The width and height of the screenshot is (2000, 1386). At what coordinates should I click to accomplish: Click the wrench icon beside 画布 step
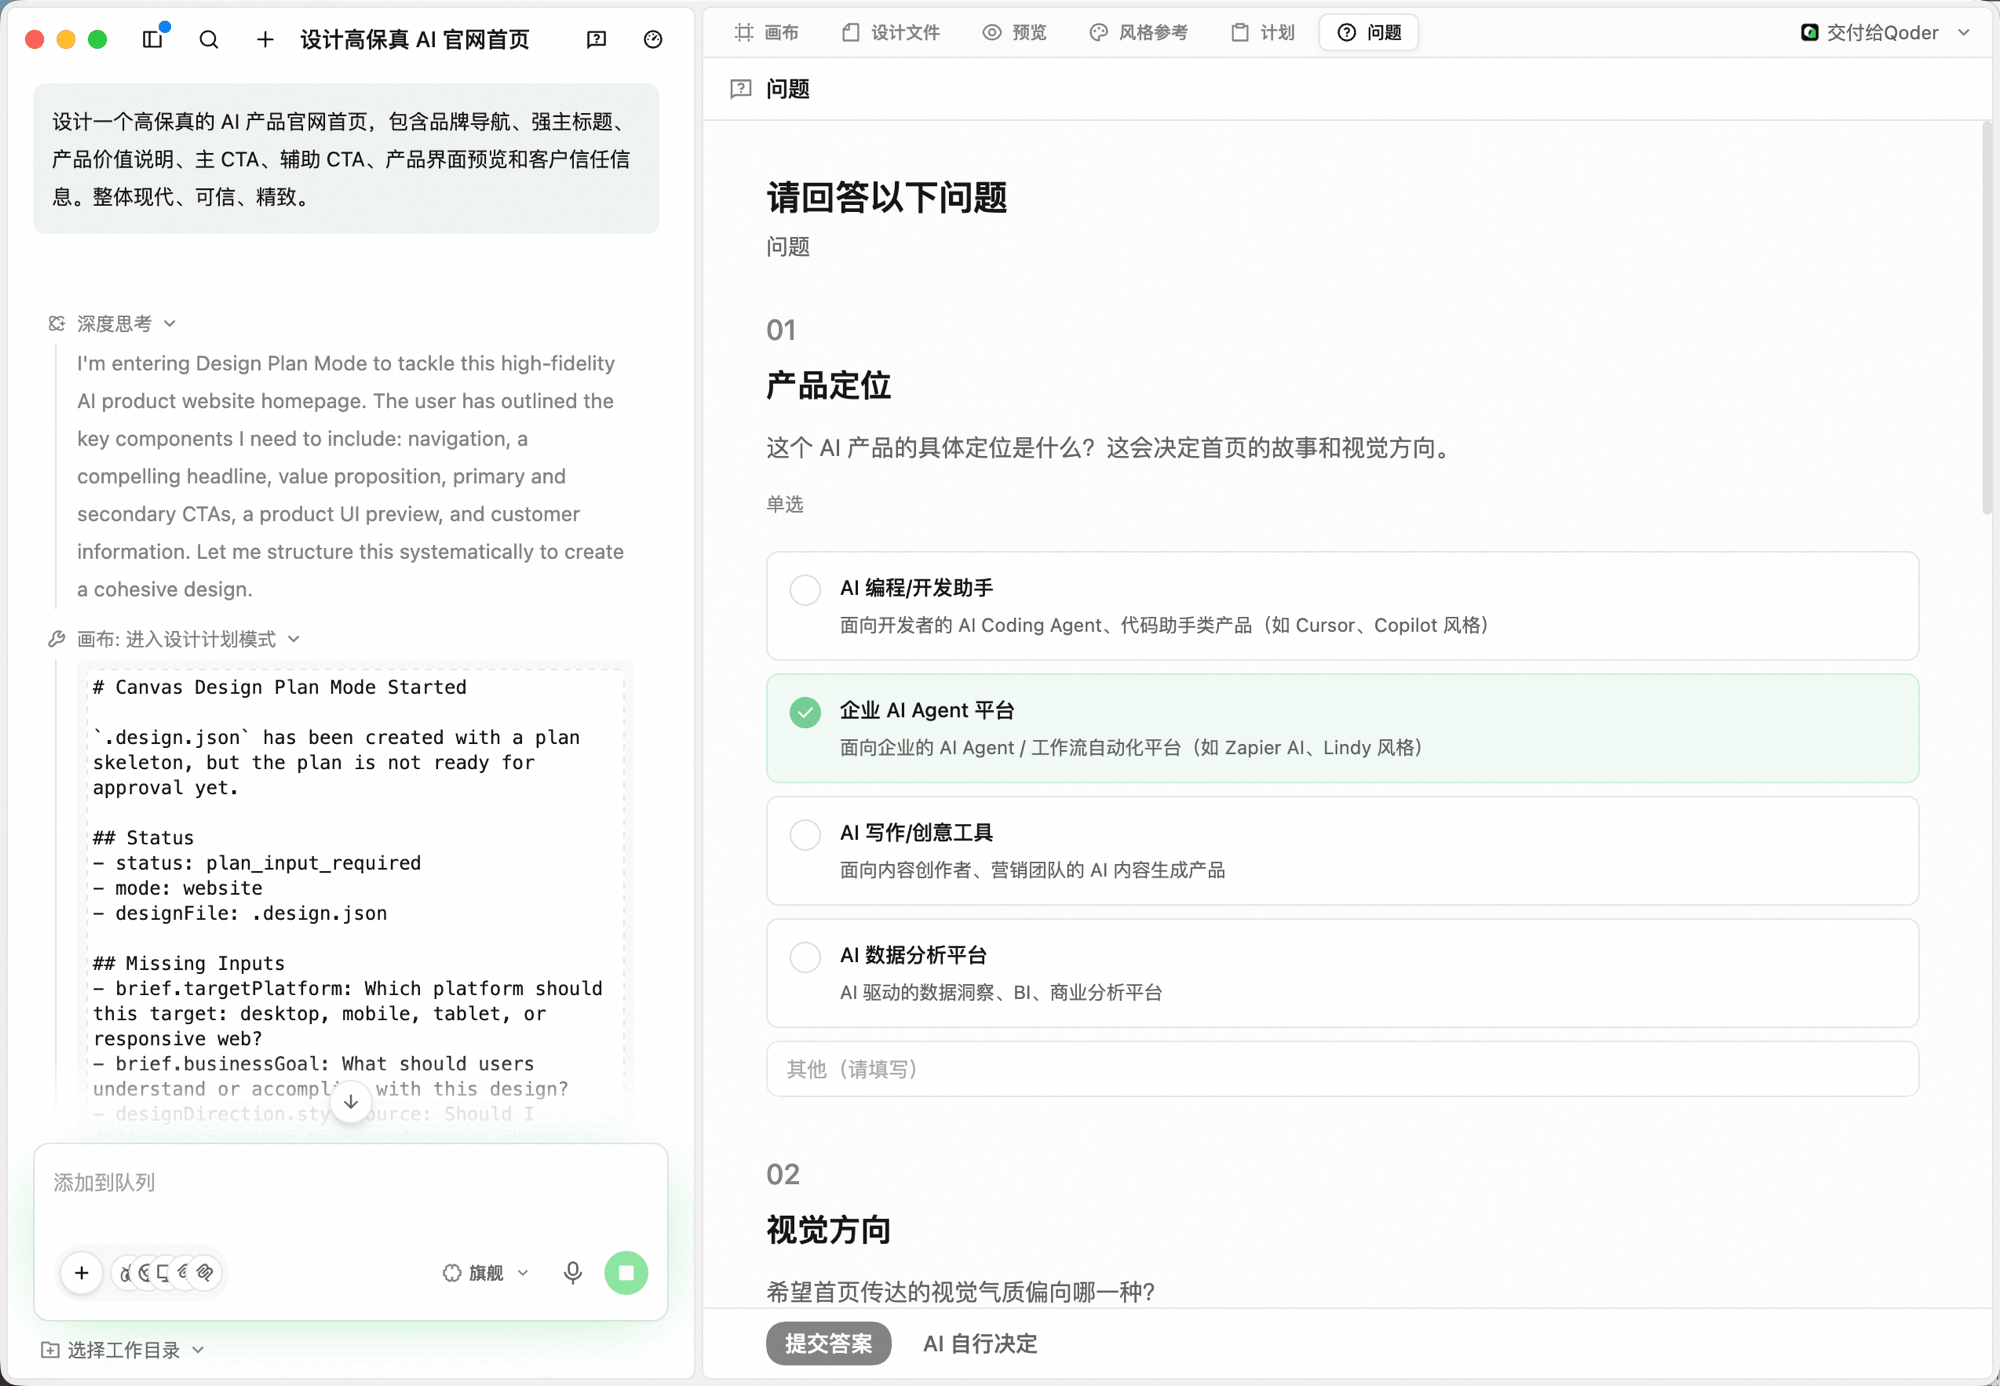tap(57, 639)
